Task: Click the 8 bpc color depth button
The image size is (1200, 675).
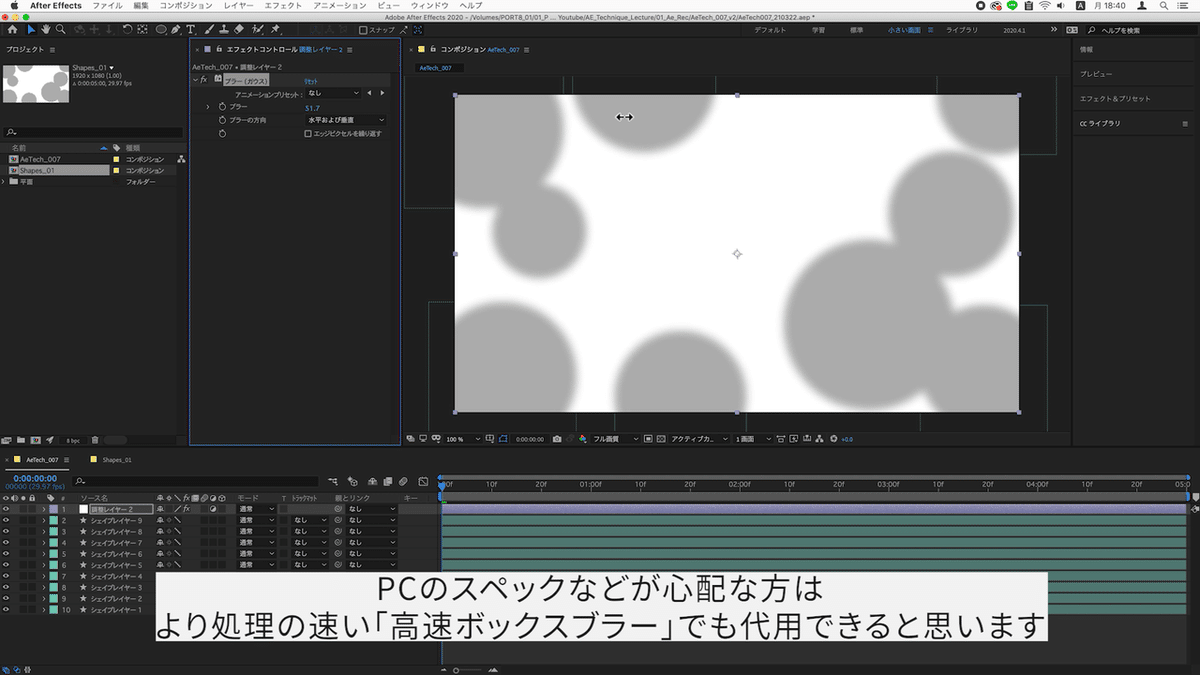Action: [x=73, y=440]
